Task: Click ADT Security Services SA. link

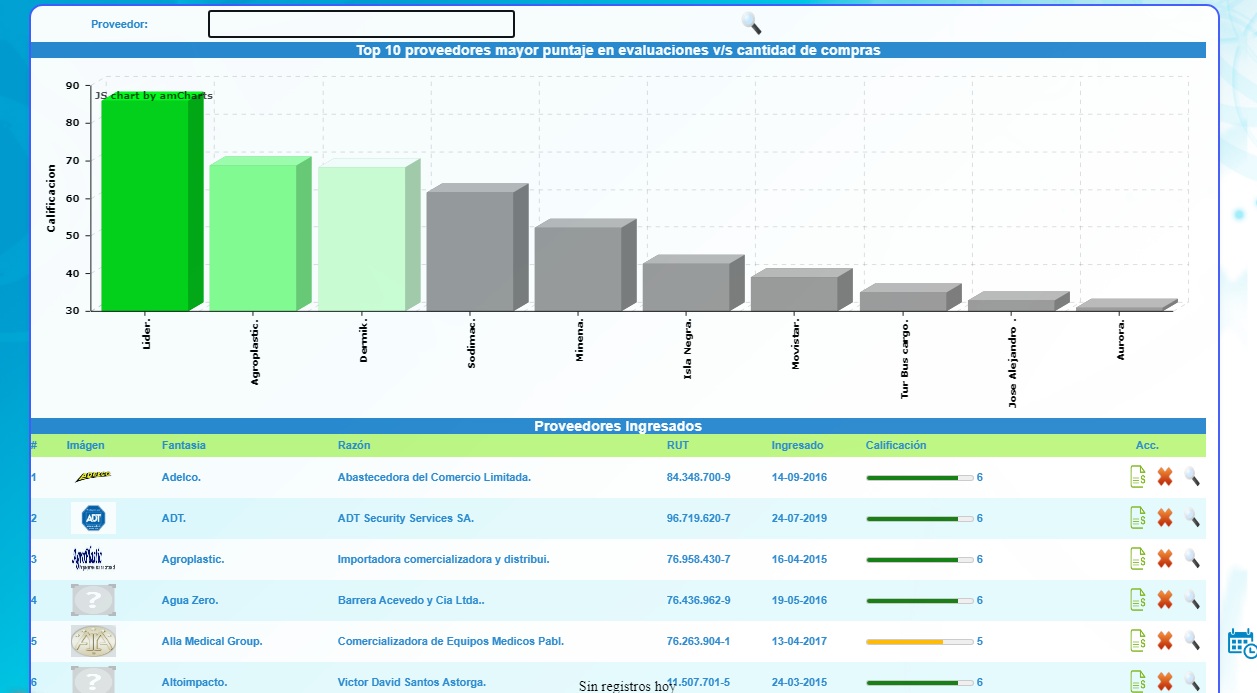Action: click(x=405, y=519)
